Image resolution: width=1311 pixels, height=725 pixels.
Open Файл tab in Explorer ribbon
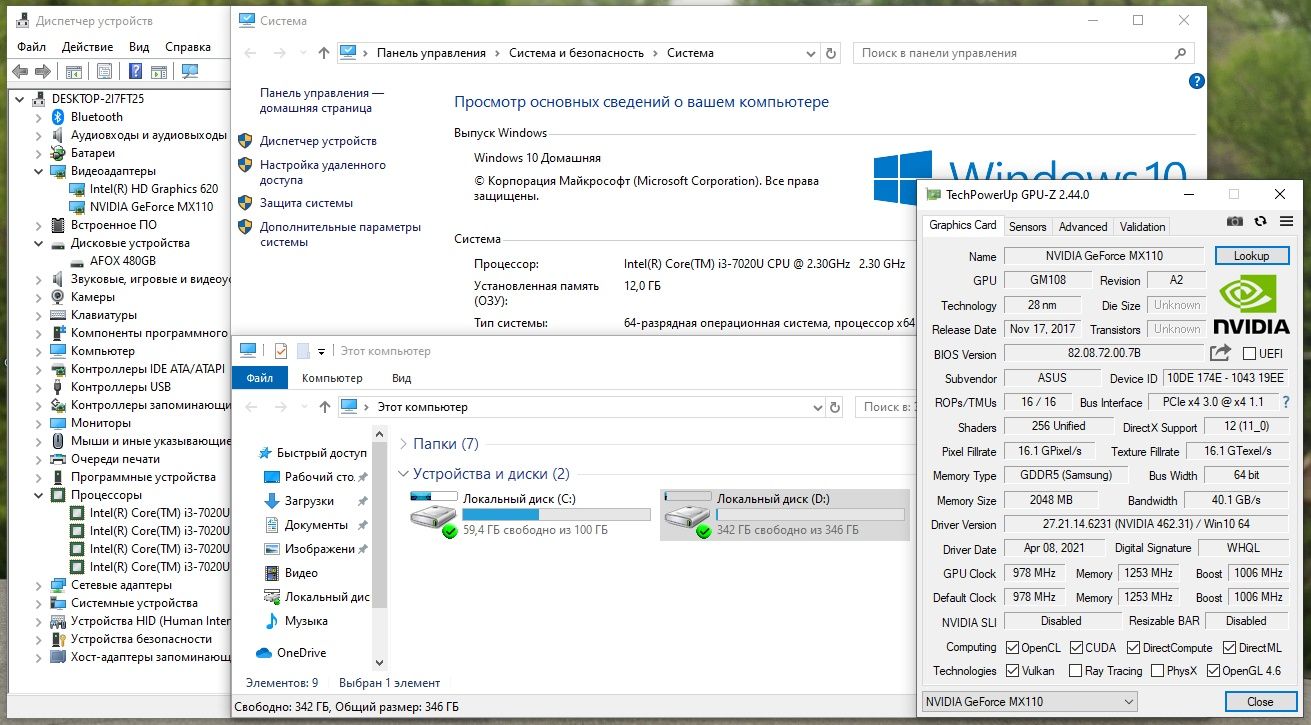[260, 378]
